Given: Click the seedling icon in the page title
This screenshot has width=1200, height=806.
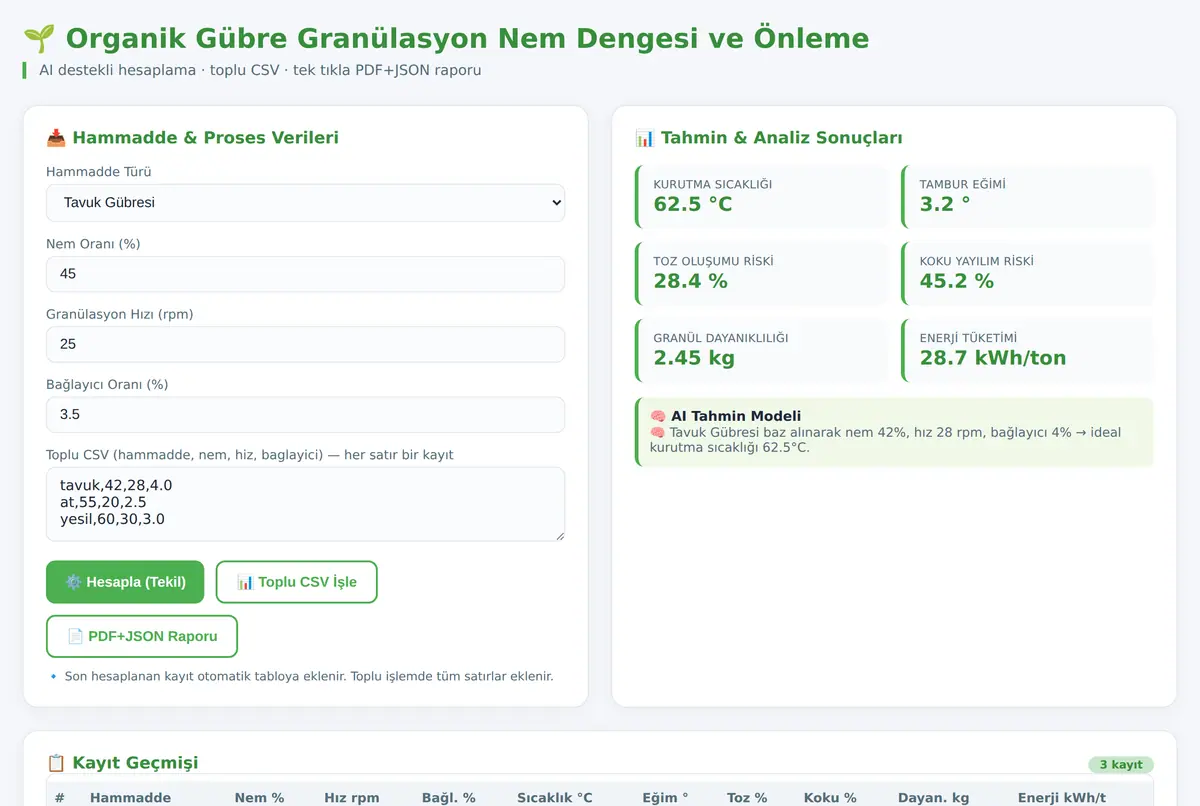Looking at the screenshot, I should point(39,39).
